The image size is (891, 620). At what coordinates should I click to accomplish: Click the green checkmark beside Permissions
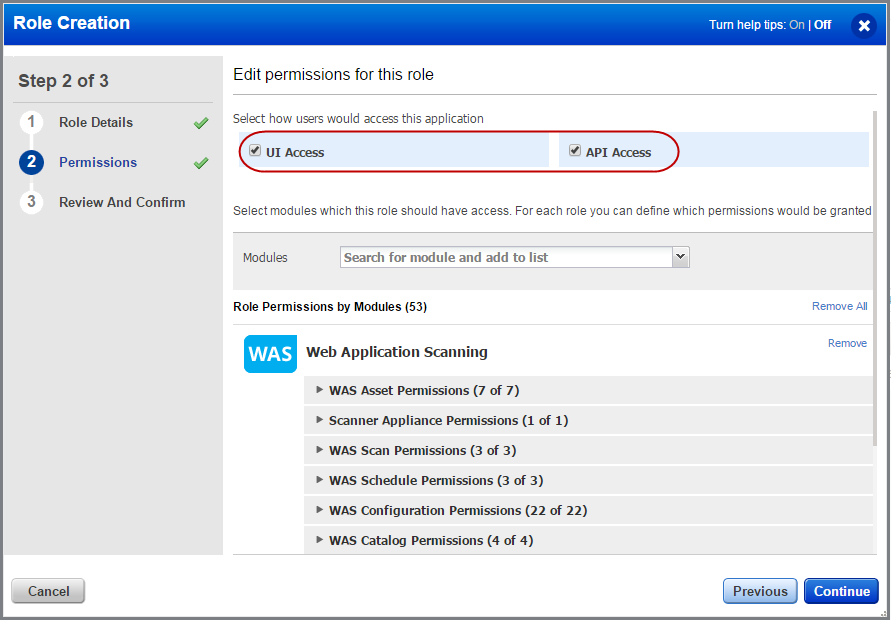click(200, 162)
